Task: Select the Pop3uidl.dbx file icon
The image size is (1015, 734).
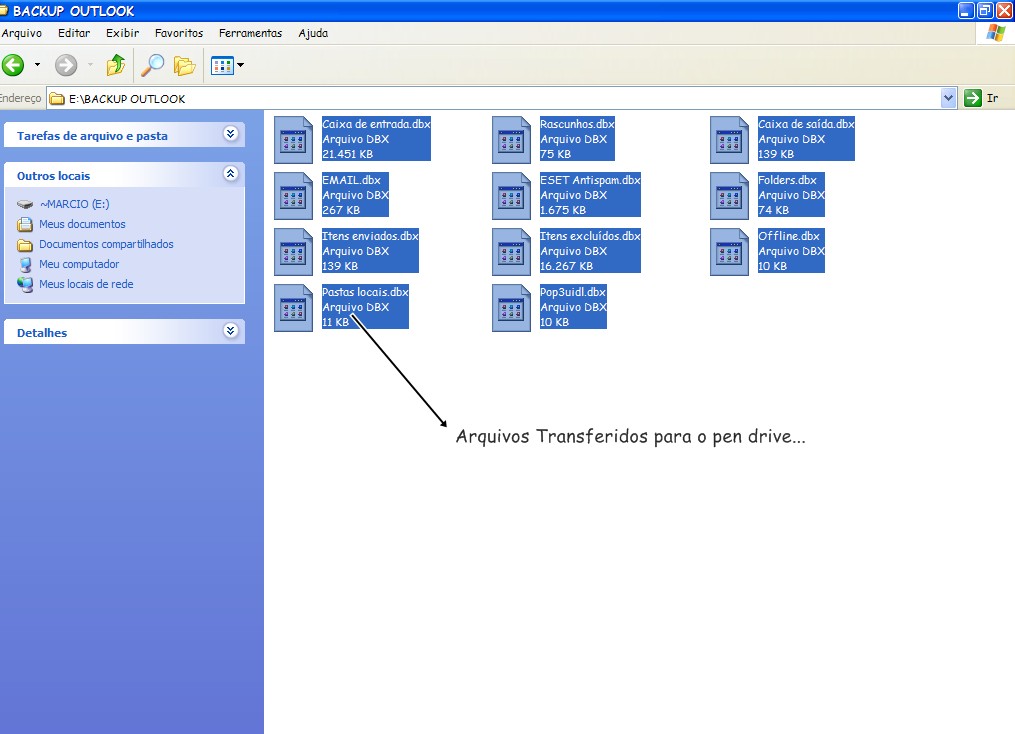Action: pyautogui.click(x=511, y=308)
